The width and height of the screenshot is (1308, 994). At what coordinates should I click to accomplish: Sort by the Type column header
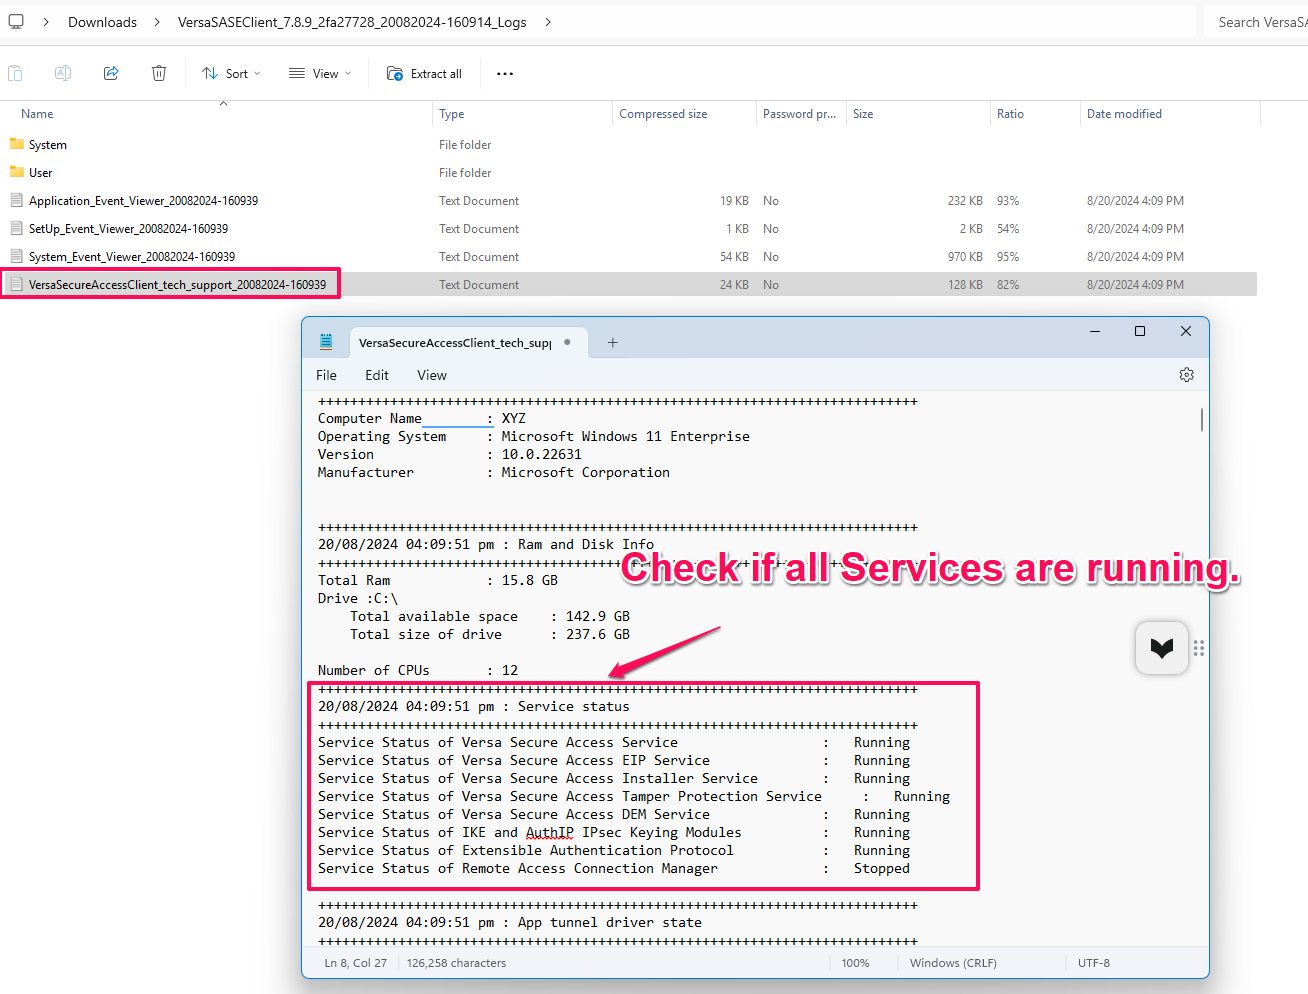coord(522,114)
